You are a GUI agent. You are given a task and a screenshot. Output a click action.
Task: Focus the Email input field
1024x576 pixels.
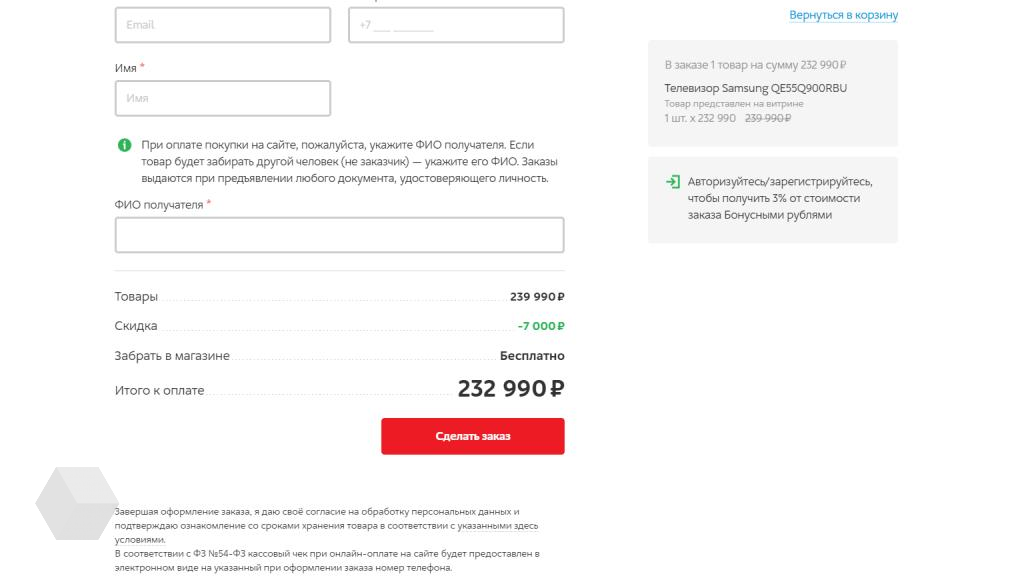[223, 25]
